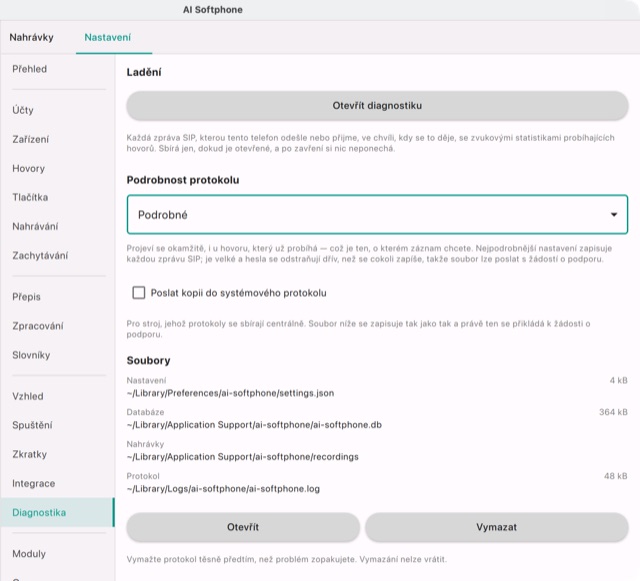Click the AI Softphone window title
Image resolution: width=640 pixels, height=581 pixels.
(213, 10)
